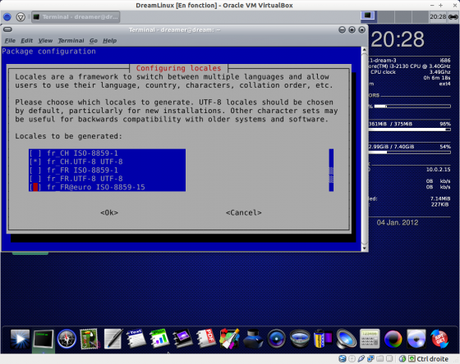
Task: Open the terminal Edit menu
Action: (x=27, y=41)
